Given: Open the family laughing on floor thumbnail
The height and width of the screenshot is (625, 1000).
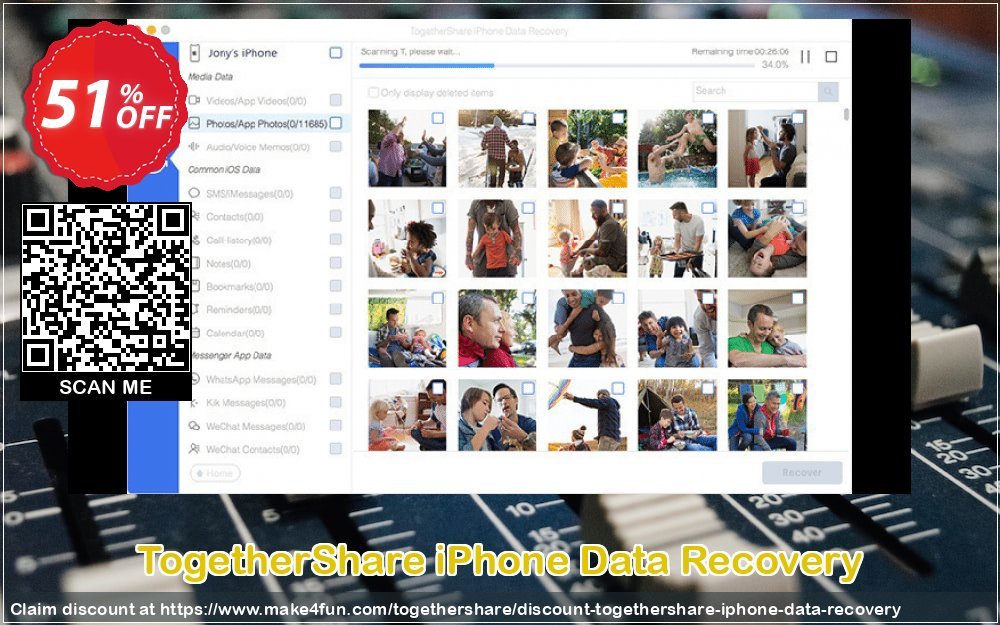Looking at the screenshot, I should point(767,239).
